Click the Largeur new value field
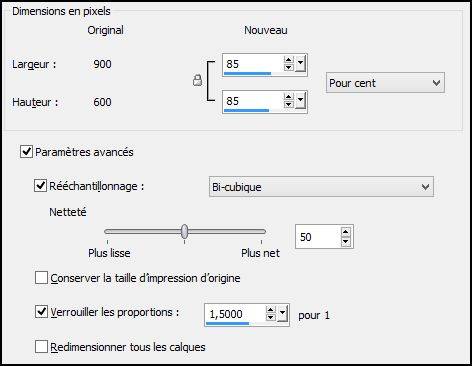The height and width of the screenshot is (366, 472). (x=253, y=64)
